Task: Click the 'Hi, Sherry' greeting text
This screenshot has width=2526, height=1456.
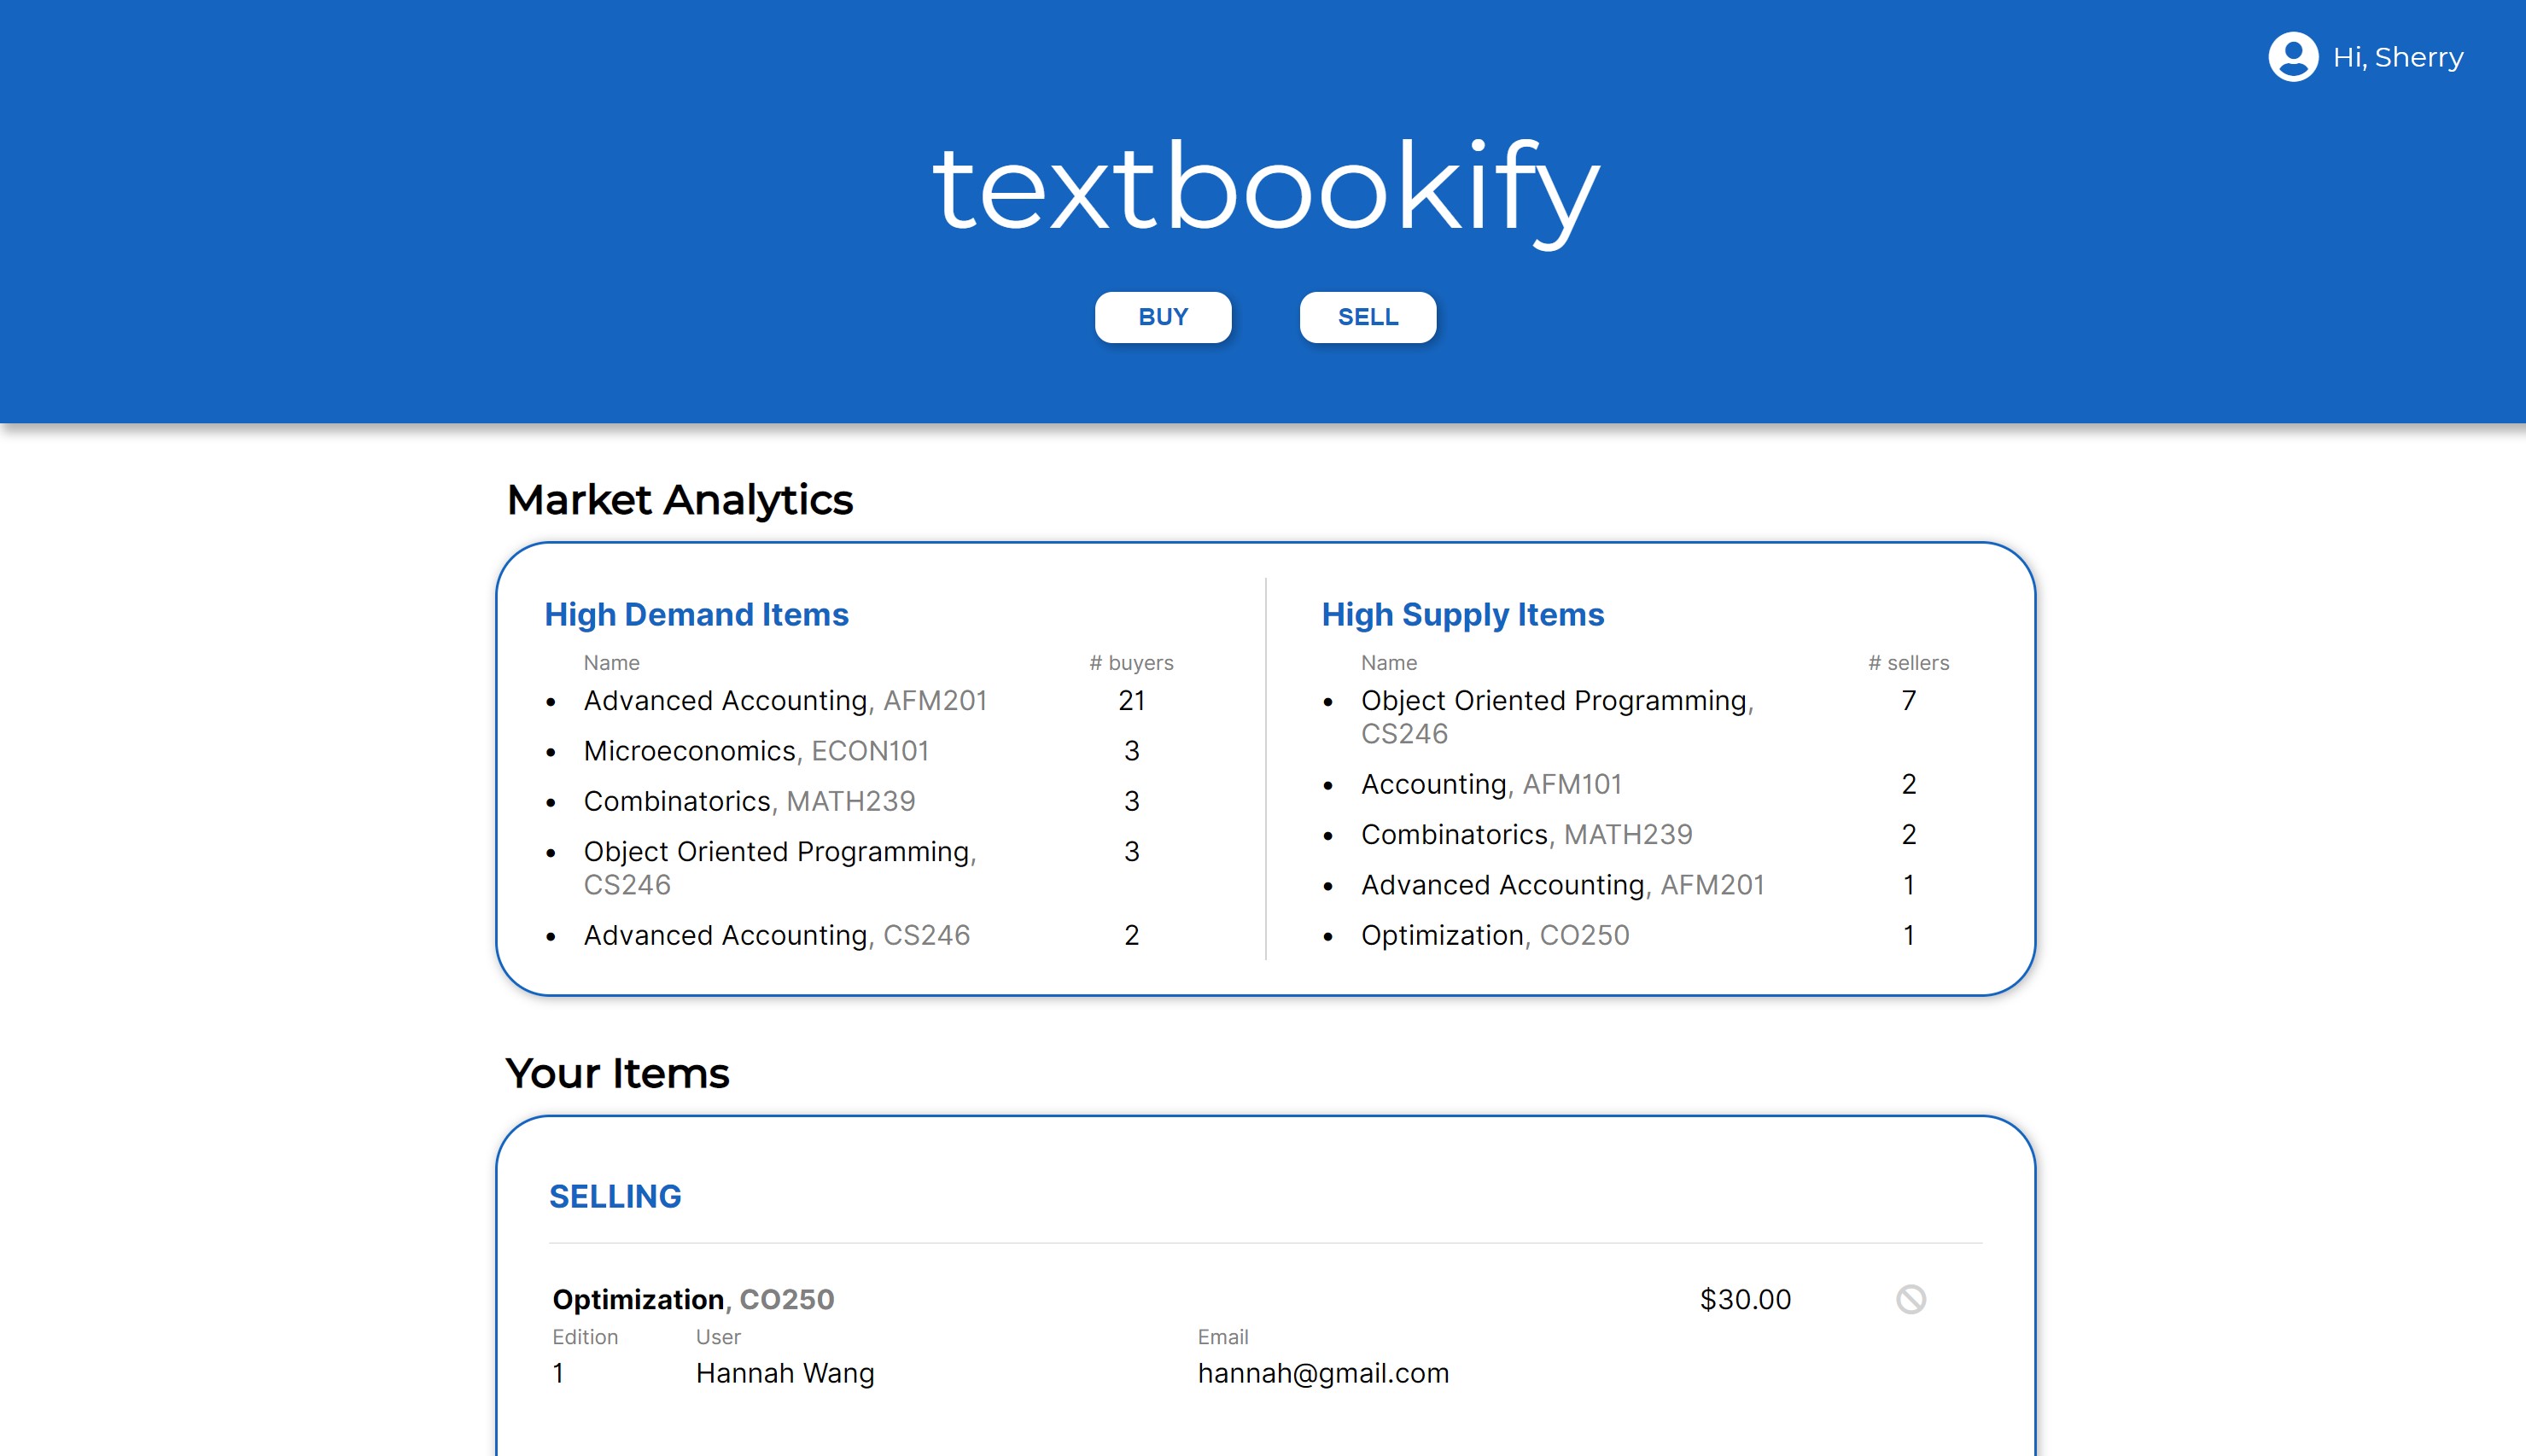Action: (x=2397, y=57)
